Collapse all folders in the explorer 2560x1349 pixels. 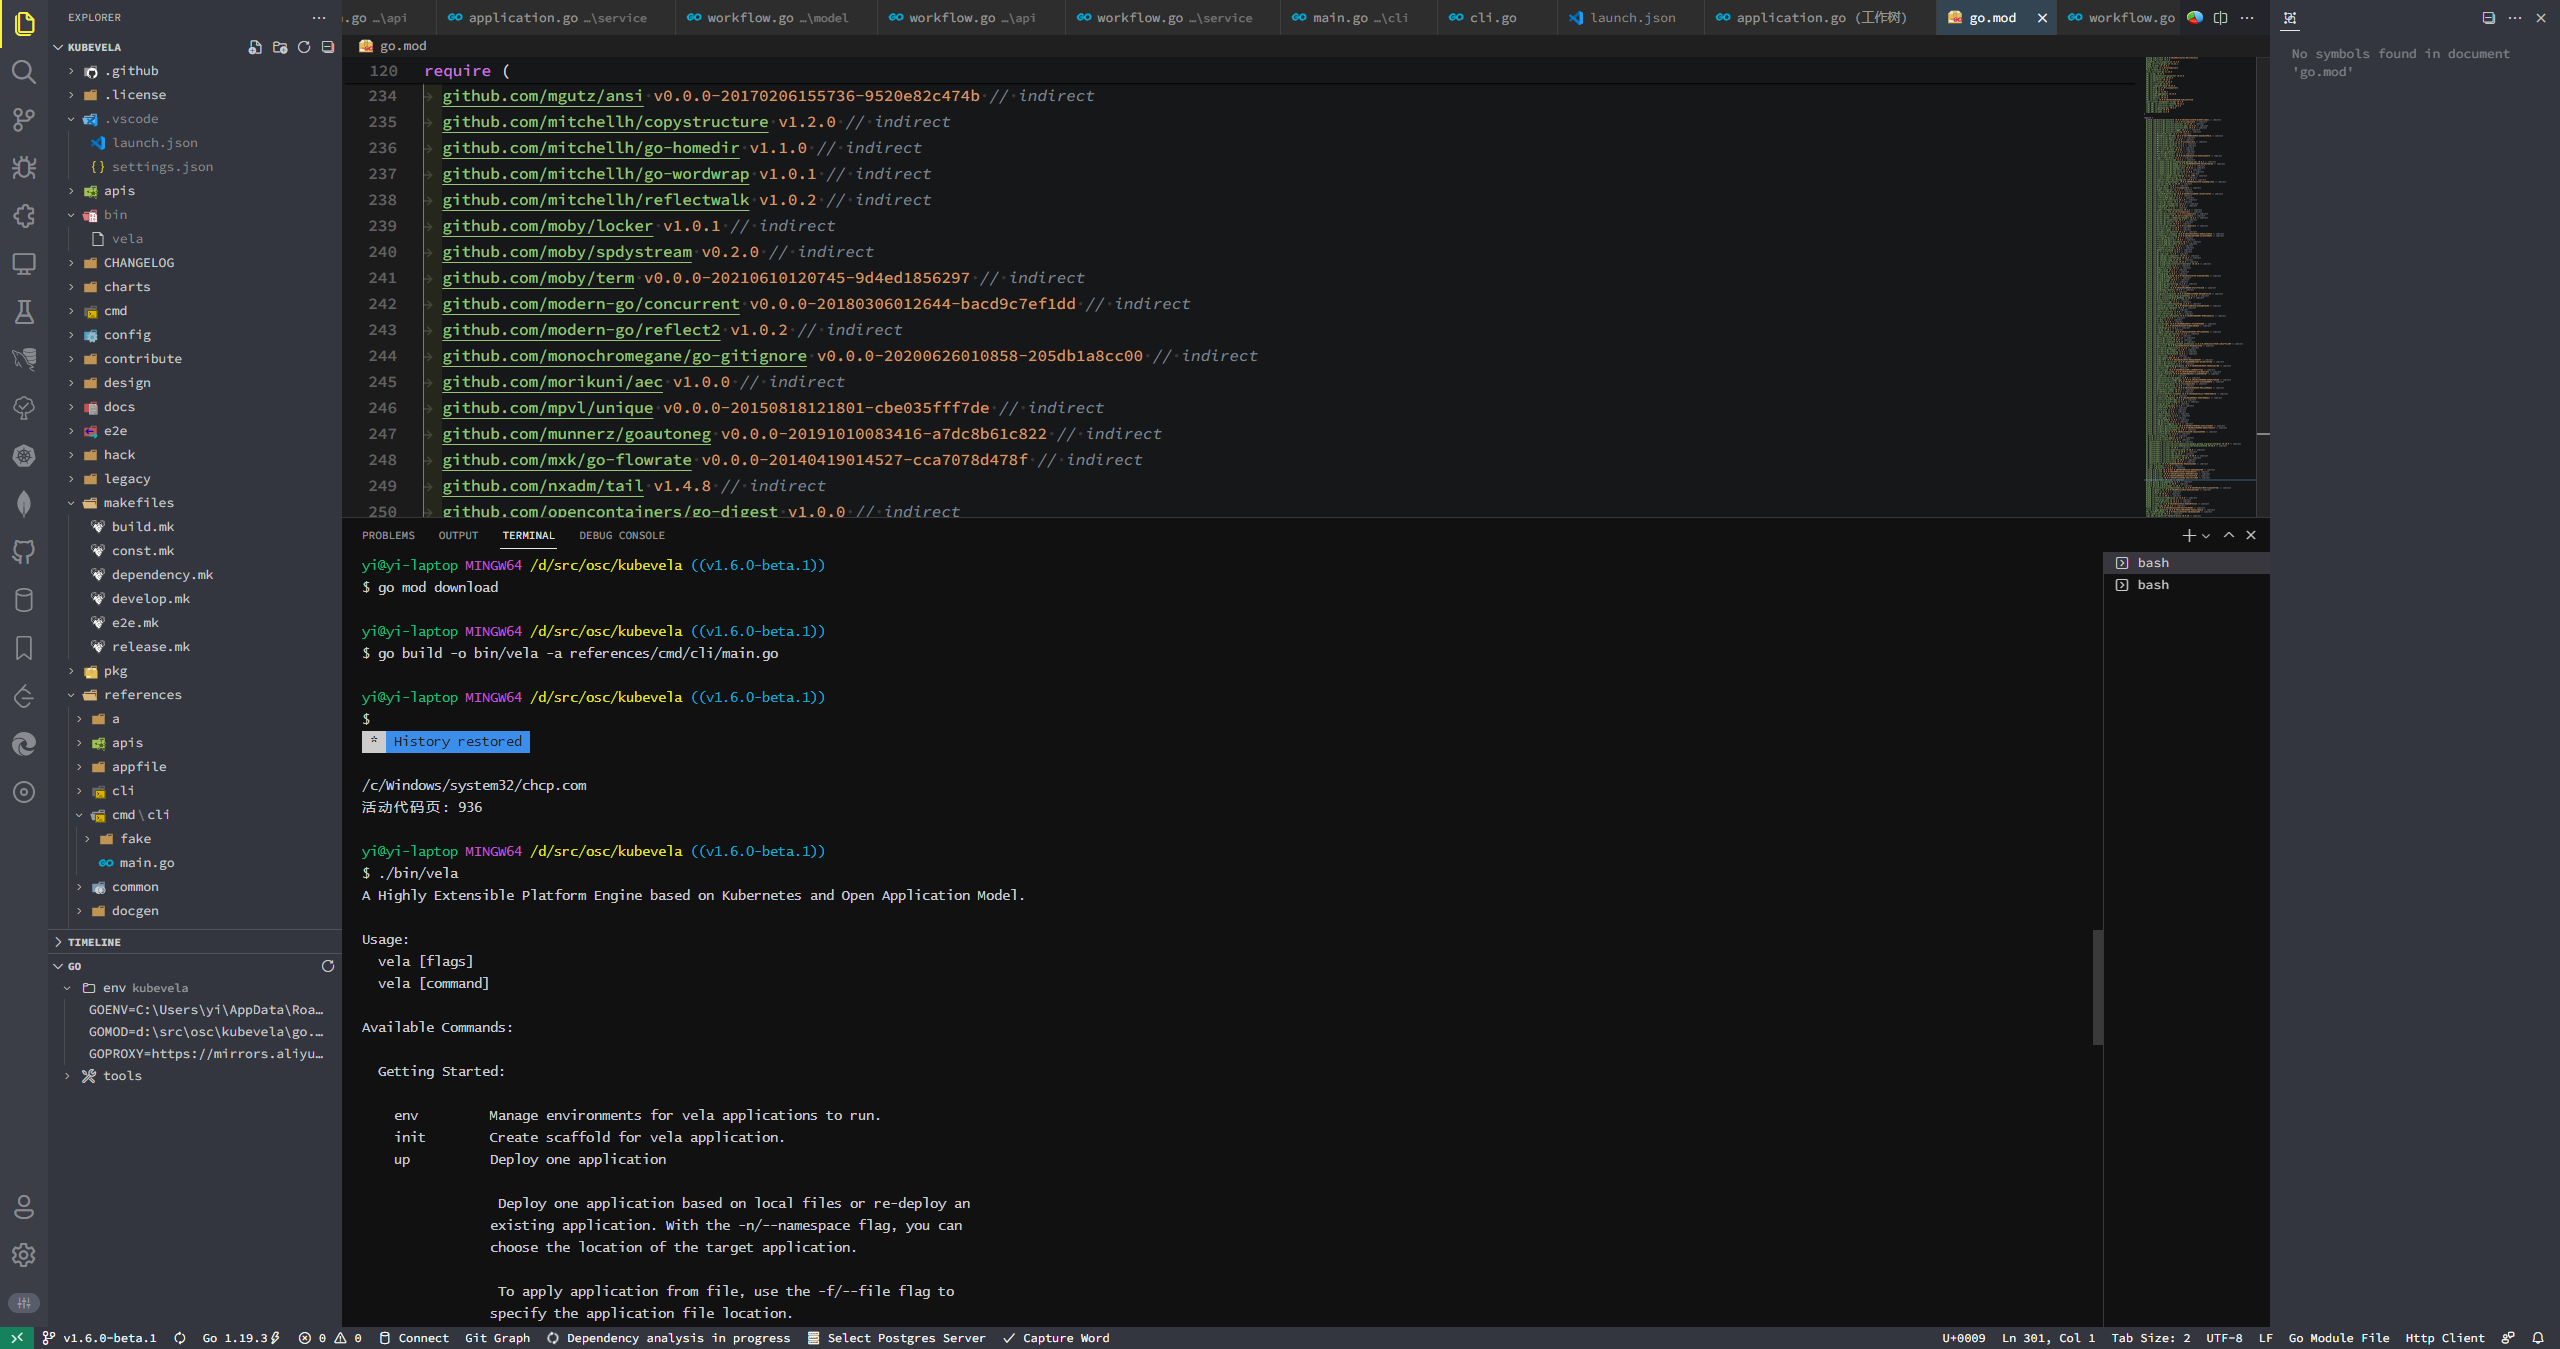pos(327,47)
